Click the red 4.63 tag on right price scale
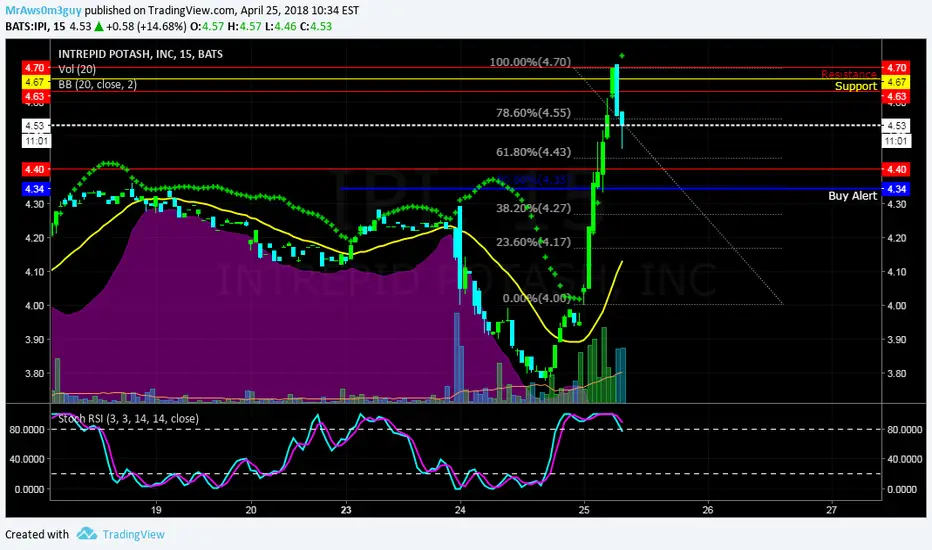 pyautogui.click(x=896, y=96)
